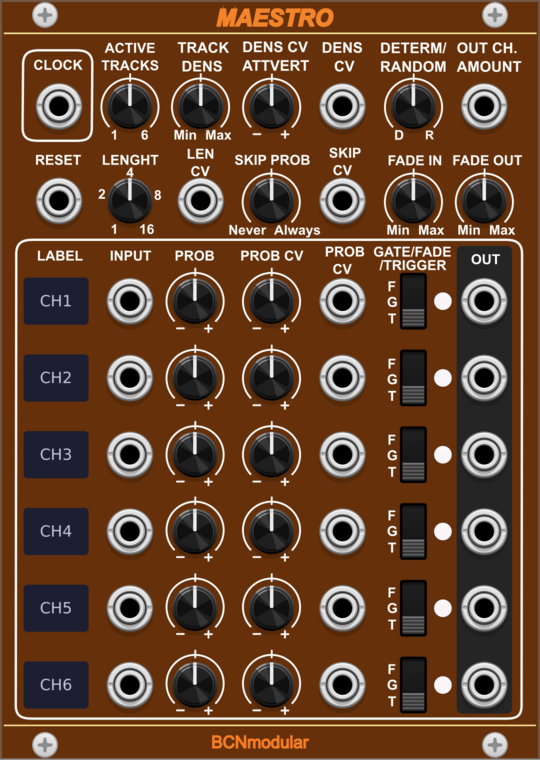Click the ACTIVE TRACKS knob
Image resolution: width=540 pixels, height=760 pixels.
(x=130, y=105)
